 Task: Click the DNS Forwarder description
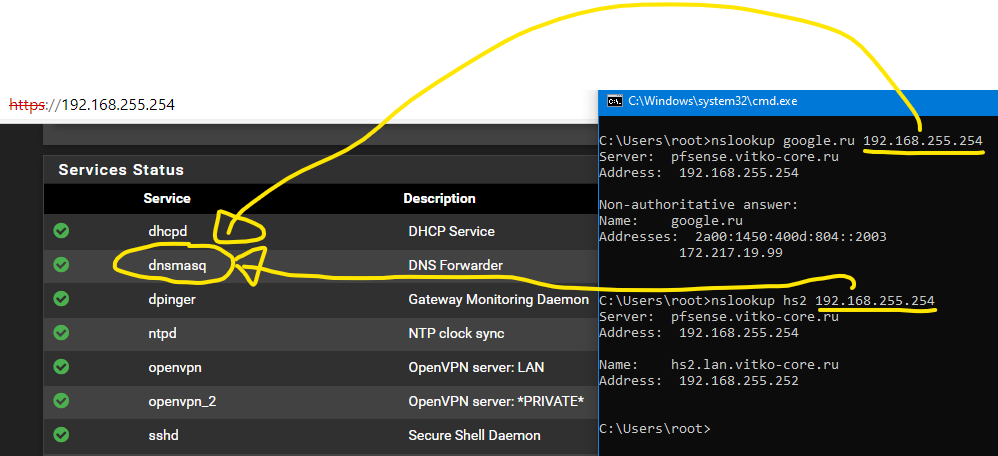point(455,266)
